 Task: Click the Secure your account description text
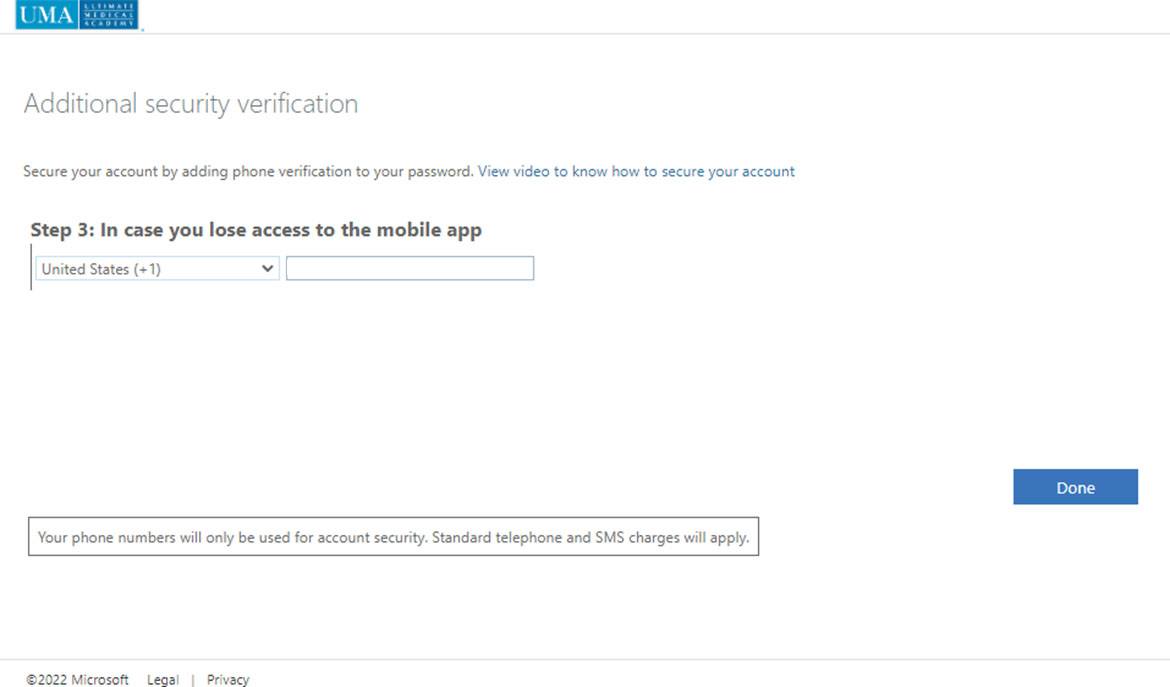tap(248, 172)
